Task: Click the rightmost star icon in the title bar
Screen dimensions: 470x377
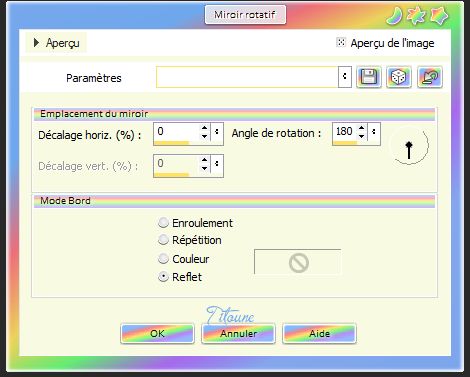Action: (439, 16)
